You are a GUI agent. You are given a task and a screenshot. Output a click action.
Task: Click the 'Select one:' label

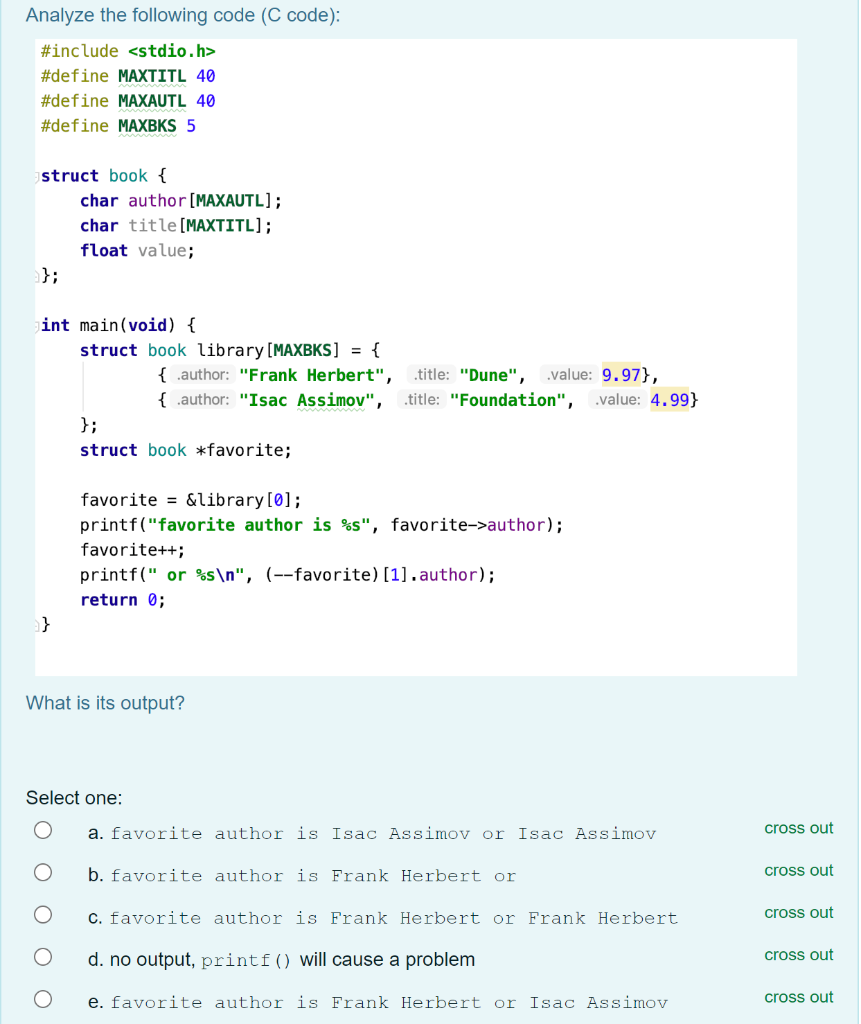point(74,798)
